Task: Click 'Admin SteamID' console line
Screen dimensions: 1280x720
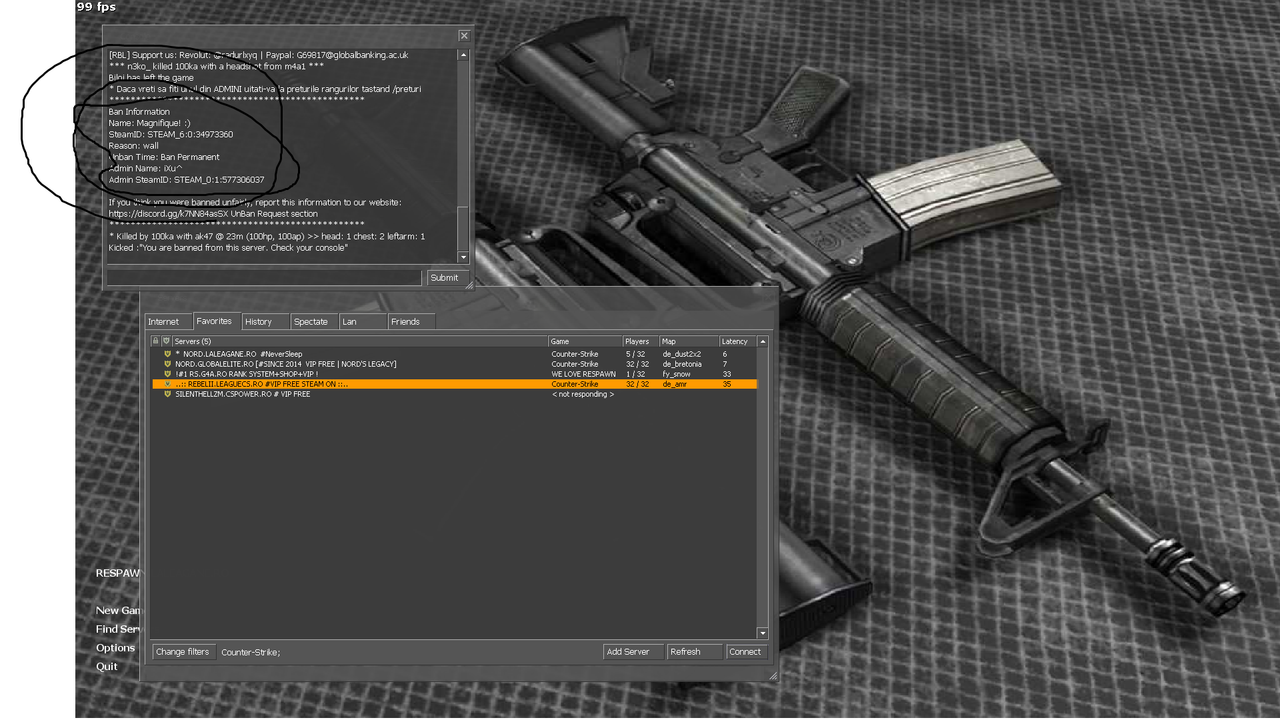Action: click(186, 180)
